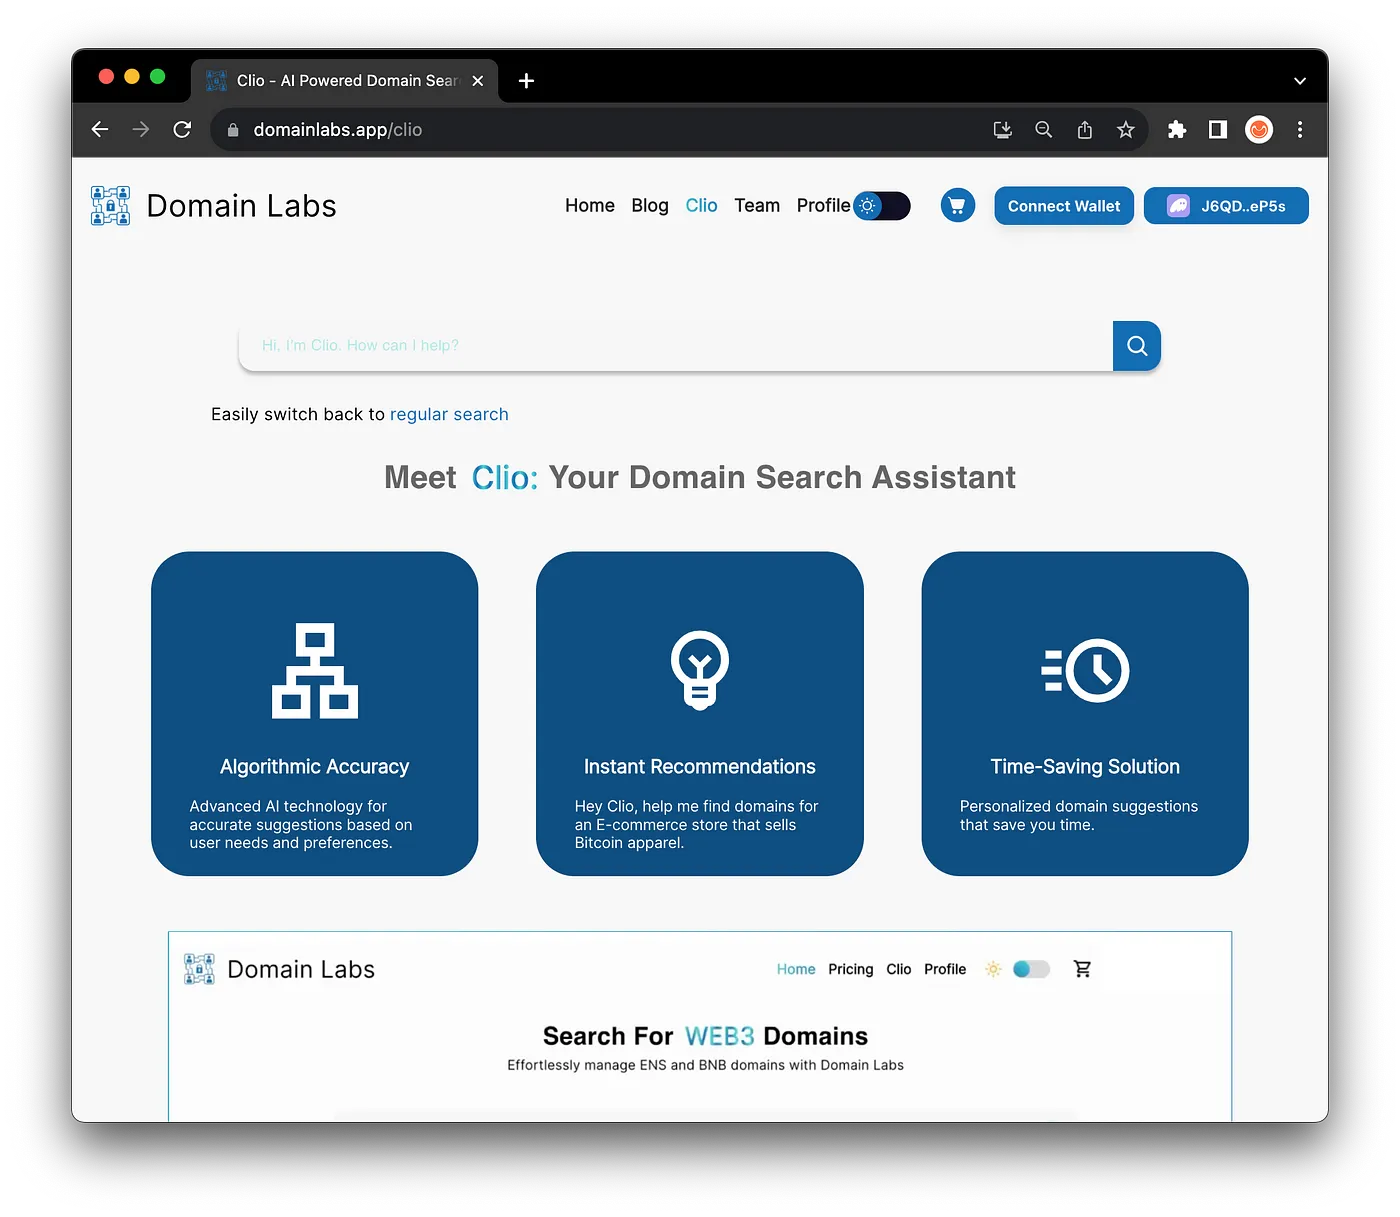The height and width of the screenshot is (1217, 1400).
Task: Open Chrome three-dot menu
Action: [x=1300, y=129]
